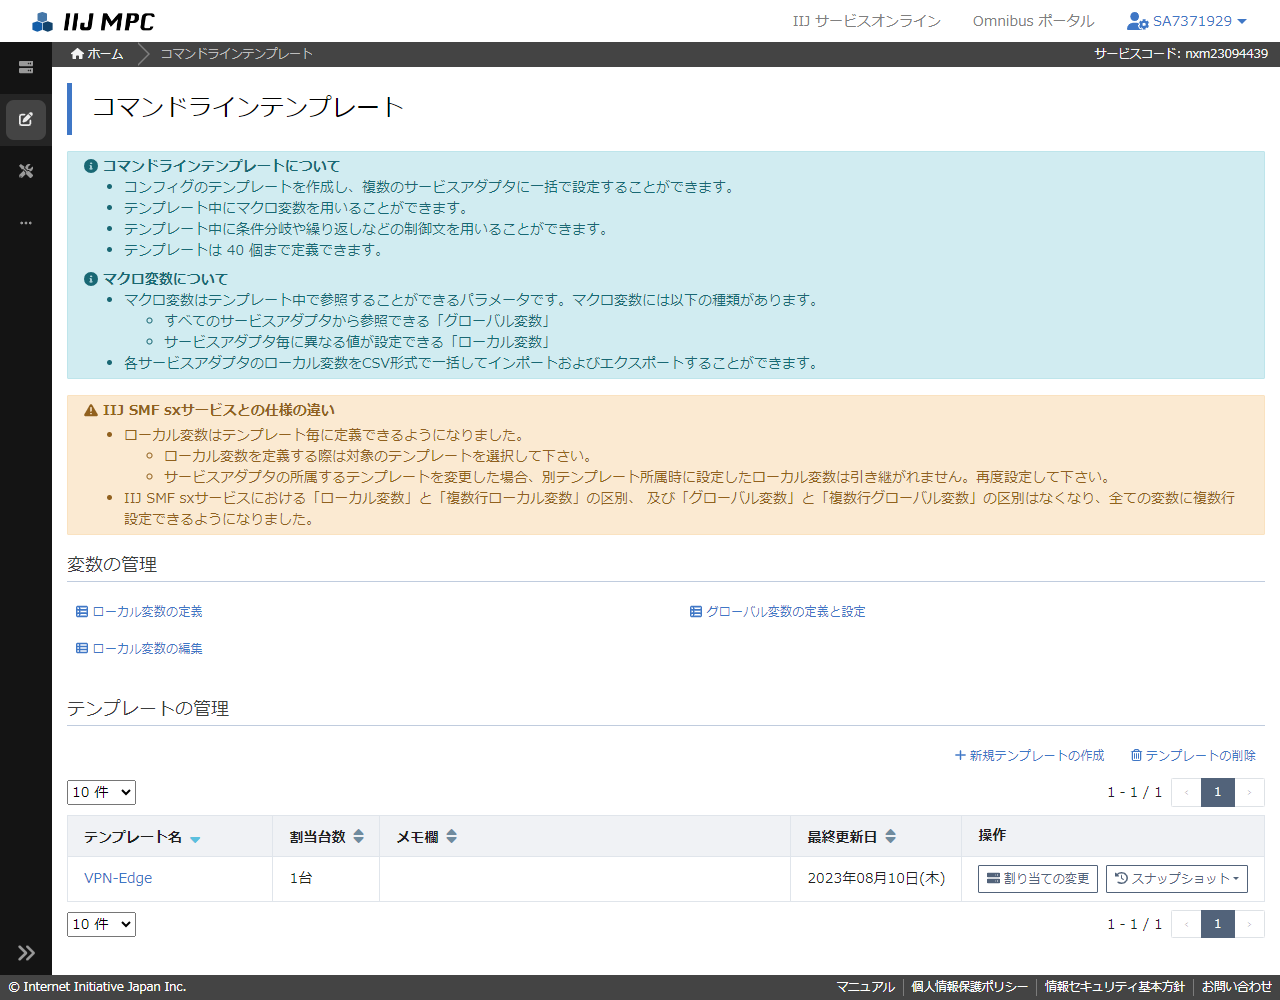Open 個人情報保護ポリシー footer link

969,987
